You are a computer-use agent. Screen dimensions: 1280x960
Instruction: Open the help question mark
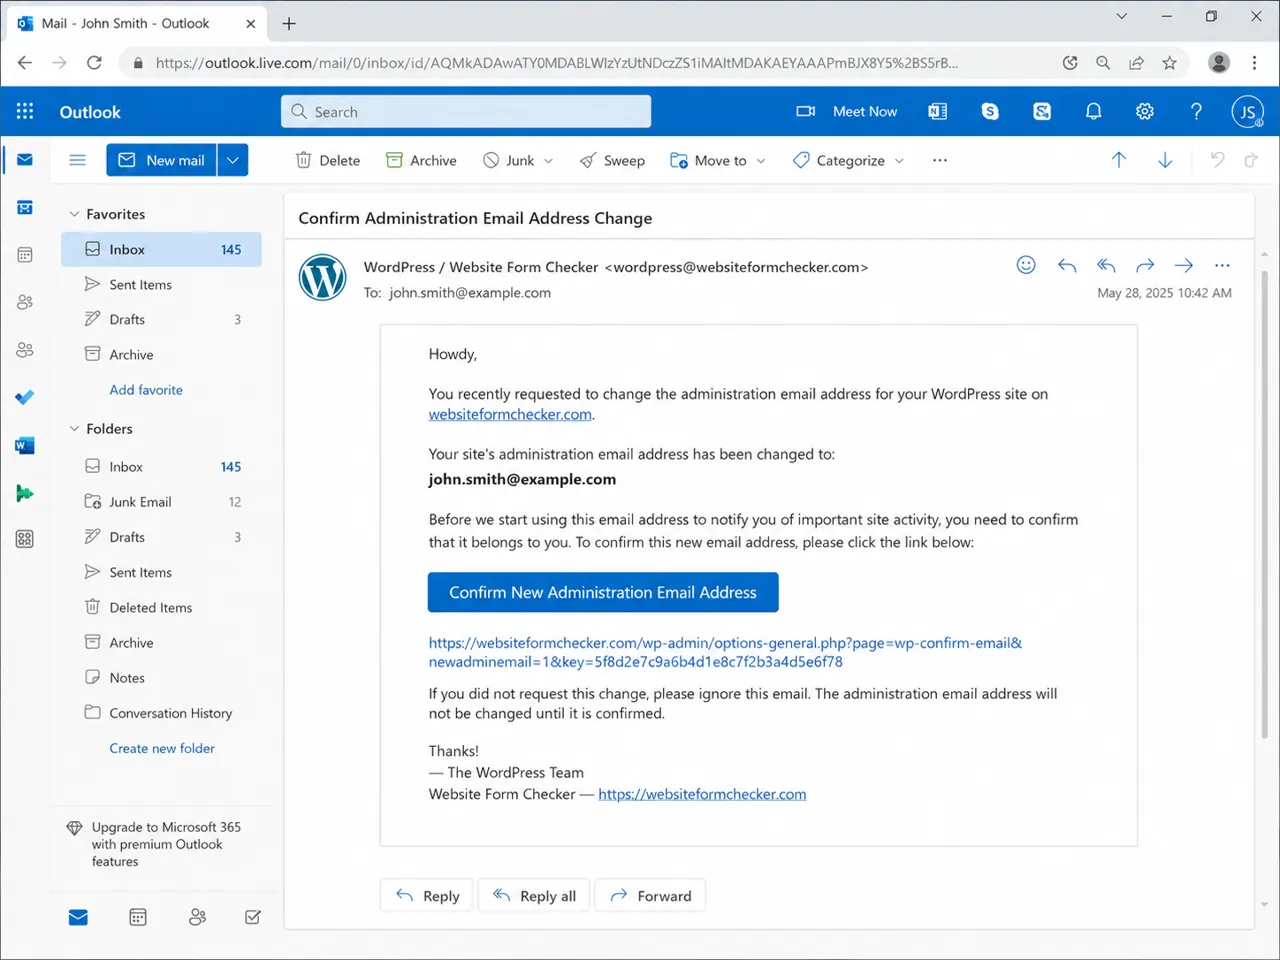tap(1196, 111)
